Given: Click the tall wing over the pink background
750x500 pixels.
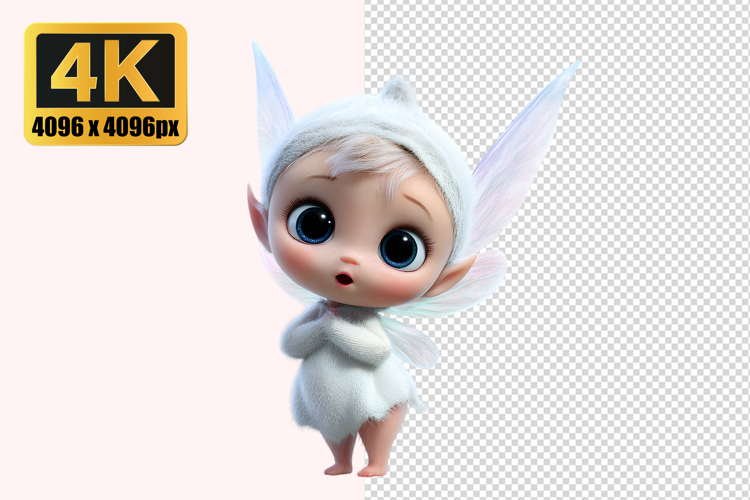Looking at the screenshot, I should (272, 105).
